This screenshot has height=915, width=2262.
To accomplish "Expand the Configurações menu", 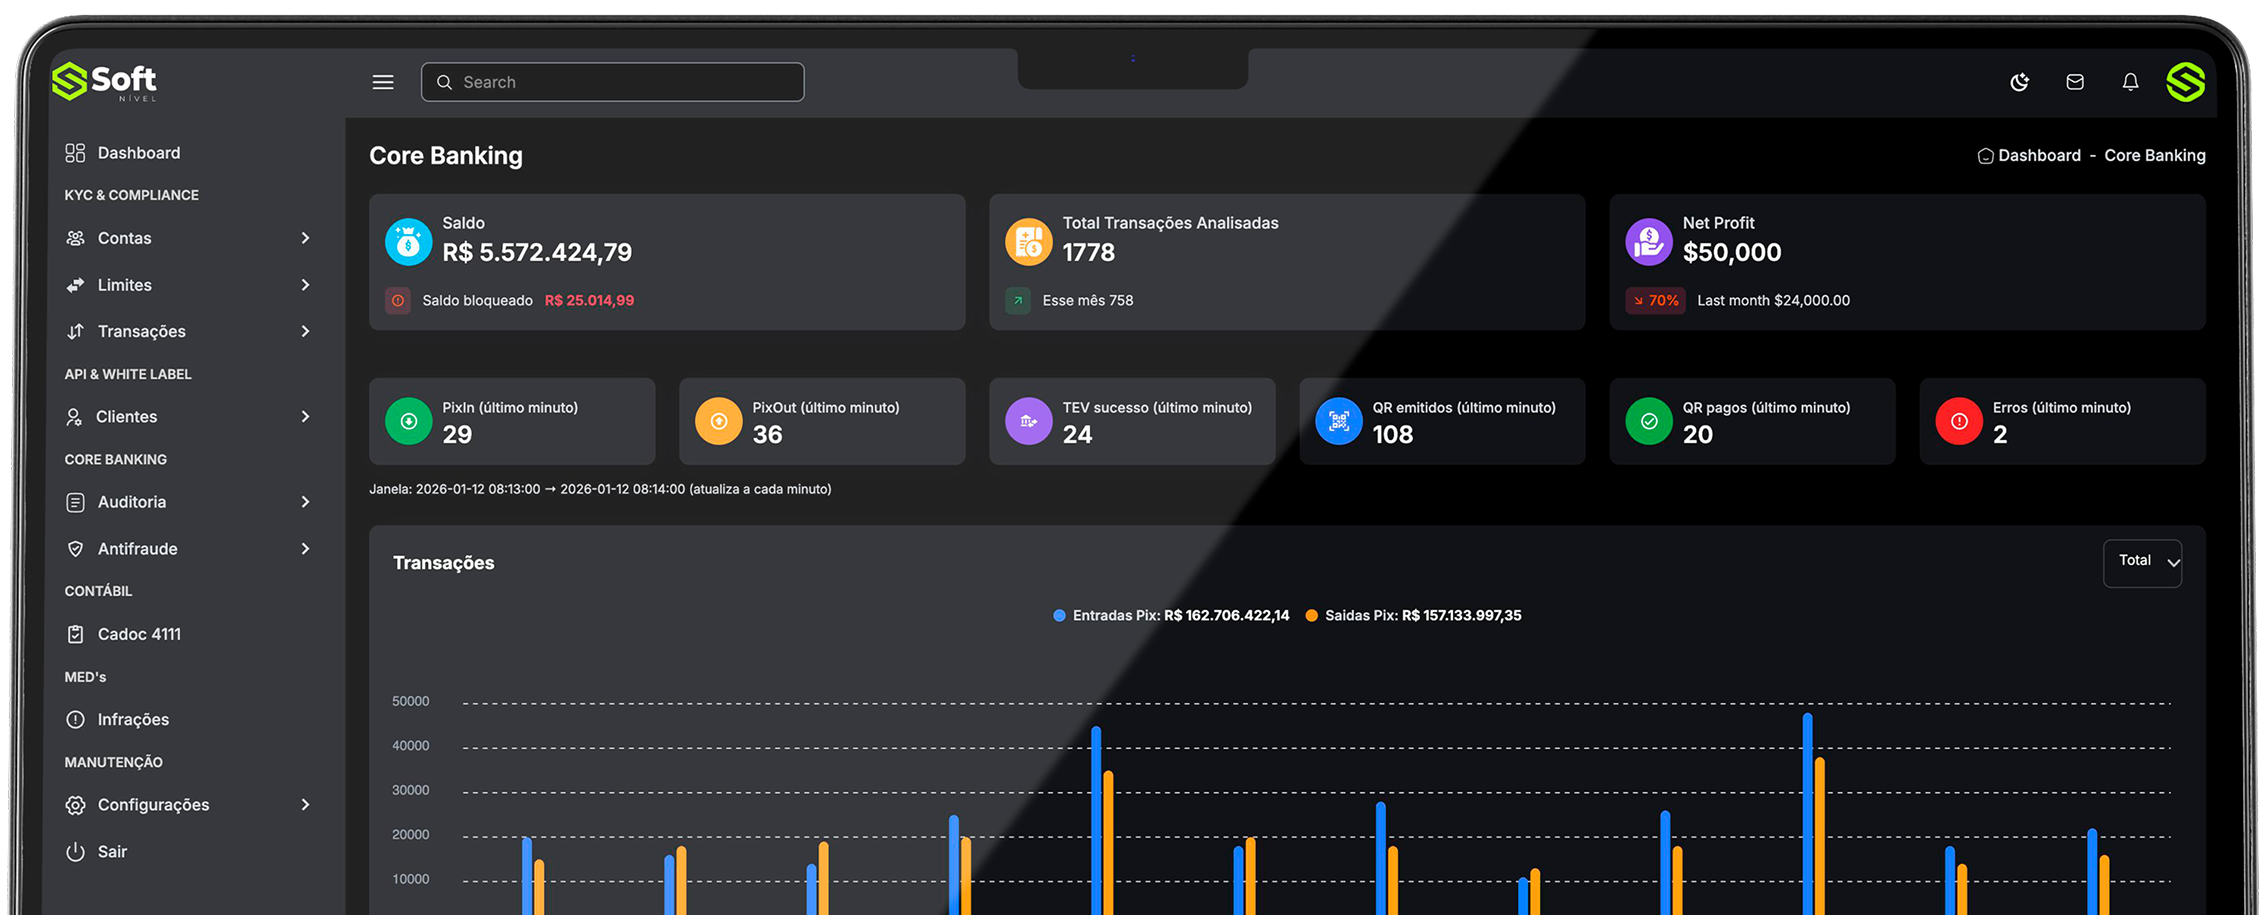I will tap(153, 804).
